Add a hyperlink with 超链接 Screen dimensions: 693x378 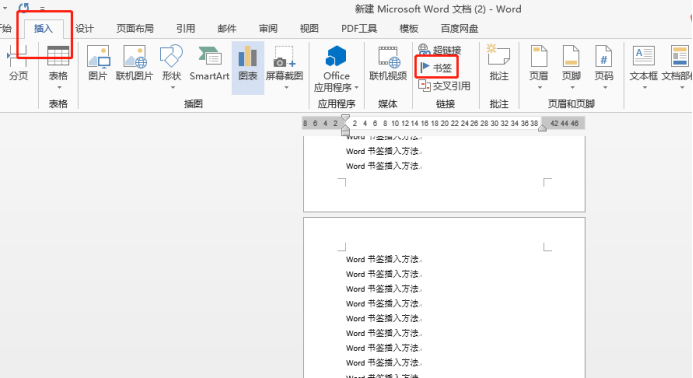pos(440,50)
